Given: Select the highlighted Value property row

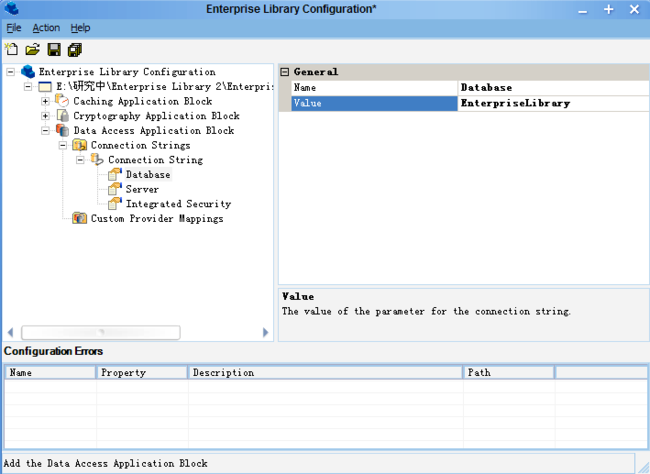Looking at the screenshot, I should tap(470, 103).
